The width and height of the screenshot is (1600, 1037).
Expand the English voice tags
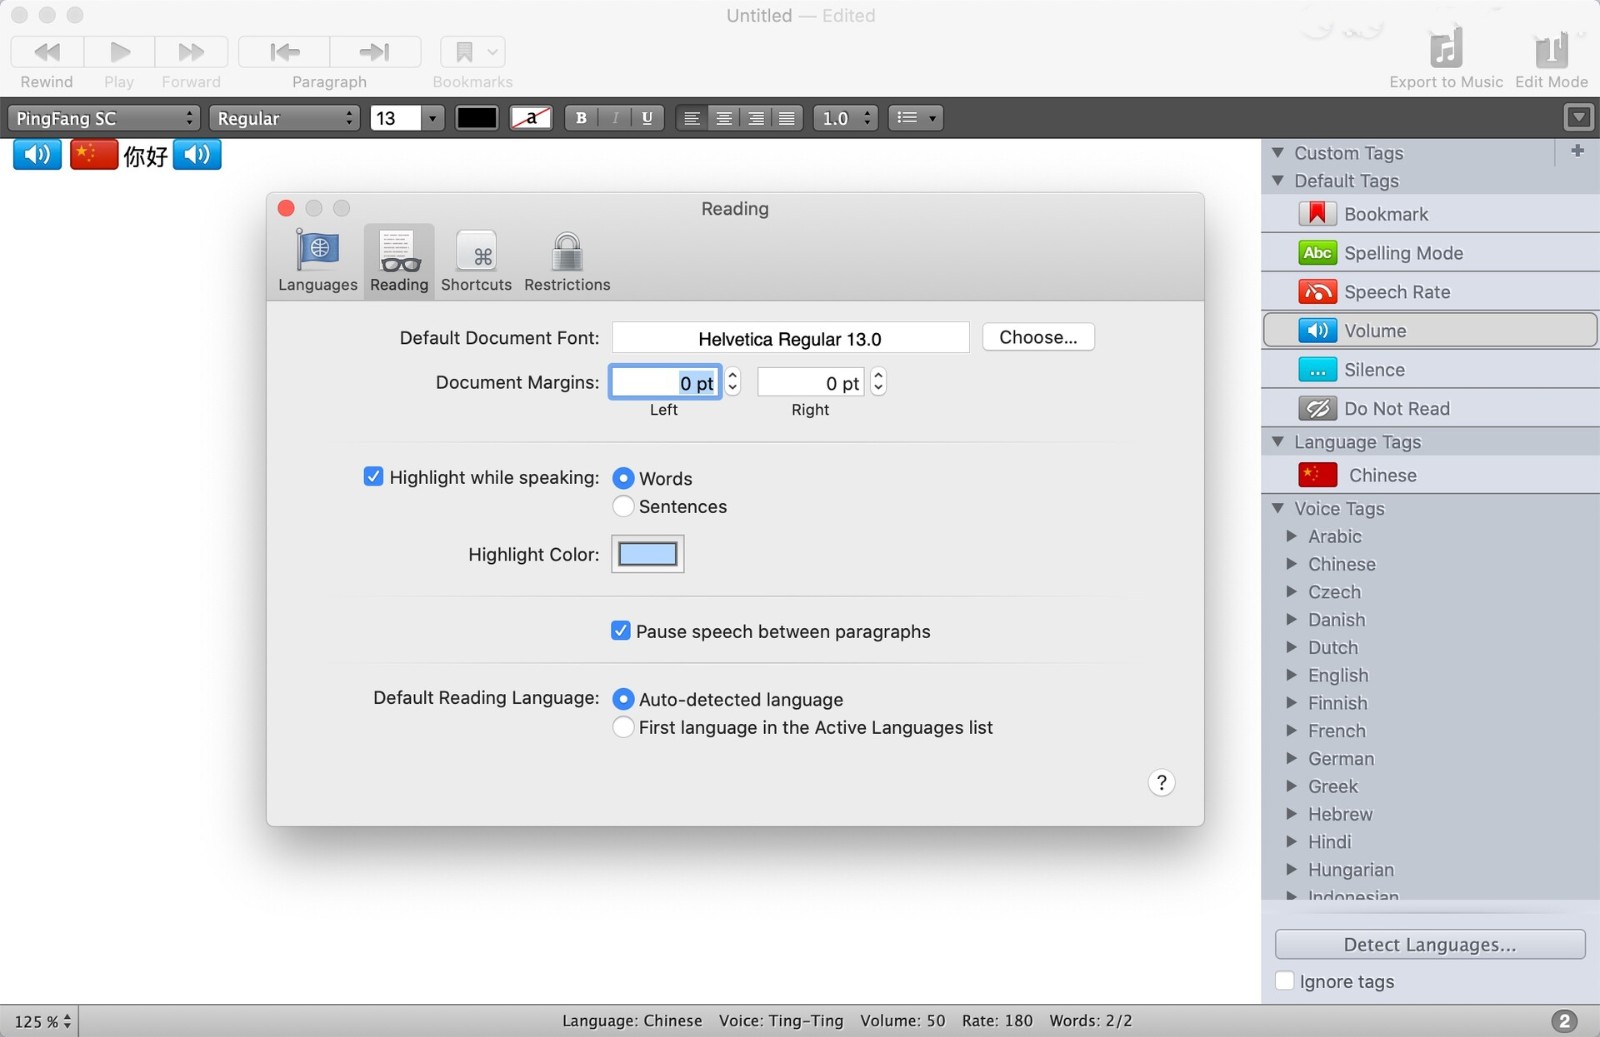(1291, 675)
